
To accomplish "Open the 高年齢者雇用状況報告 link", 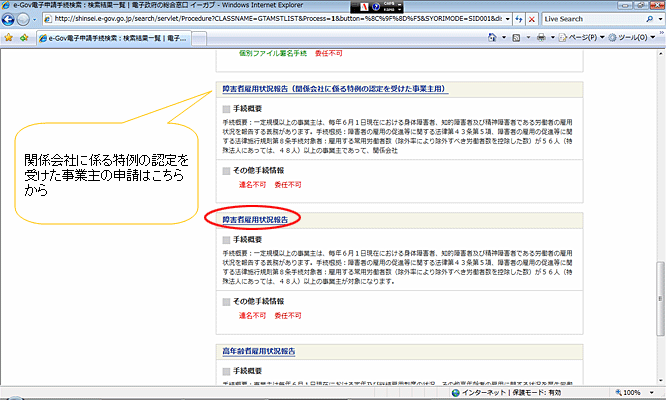I will (x=259, y=352).
